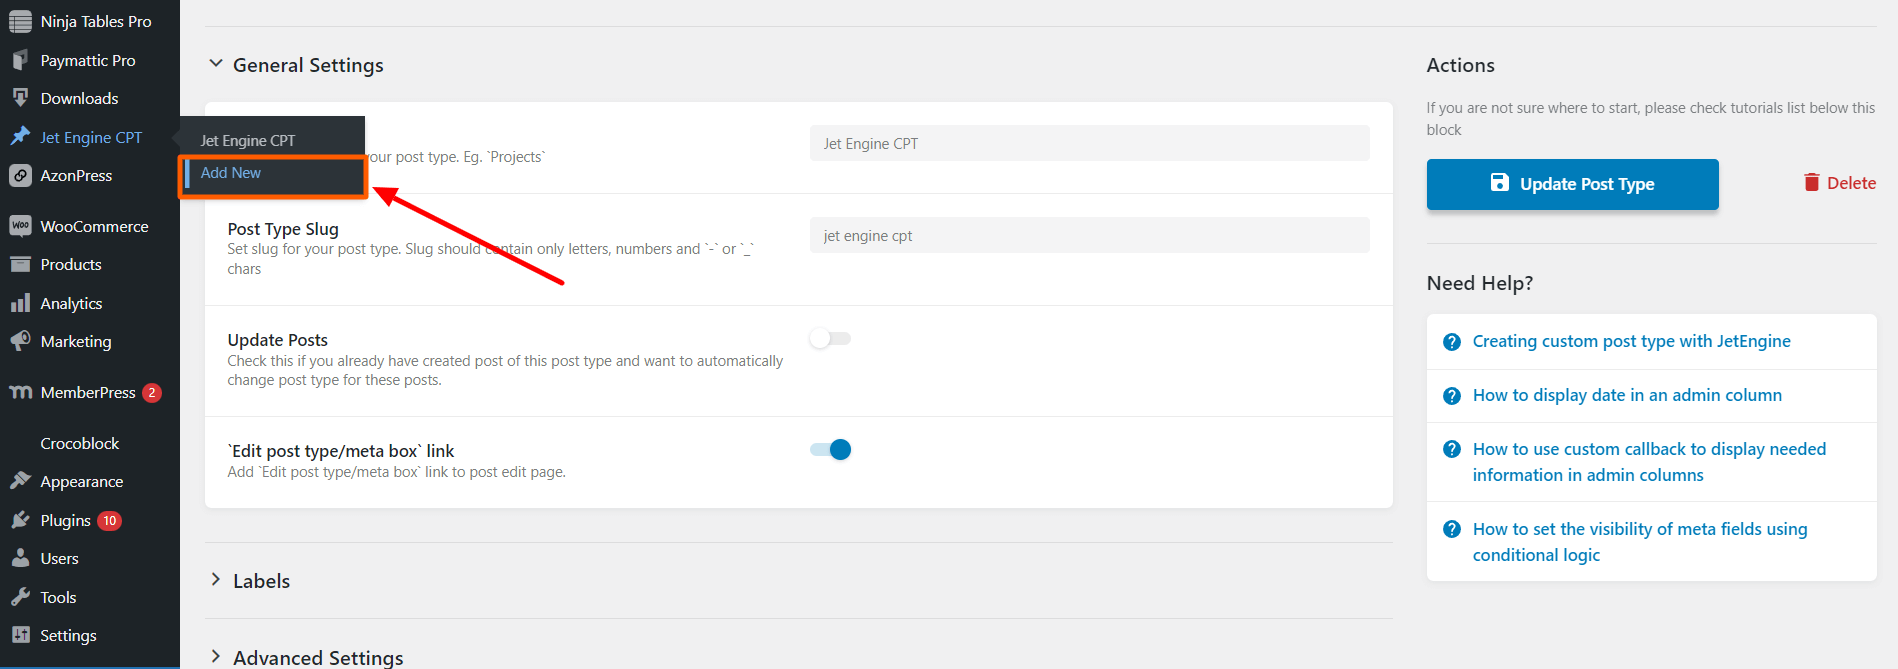Click the Need Help? heading
The width and height of the screenshot is (1898, 669).
(1479, 283)
